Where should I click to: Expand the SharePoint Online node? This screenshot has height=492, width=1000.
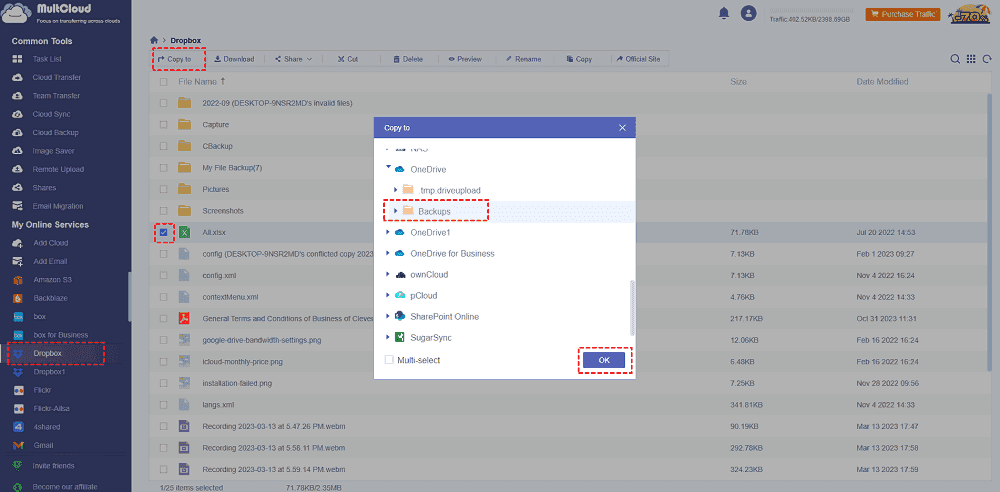[x=387, y=316]
